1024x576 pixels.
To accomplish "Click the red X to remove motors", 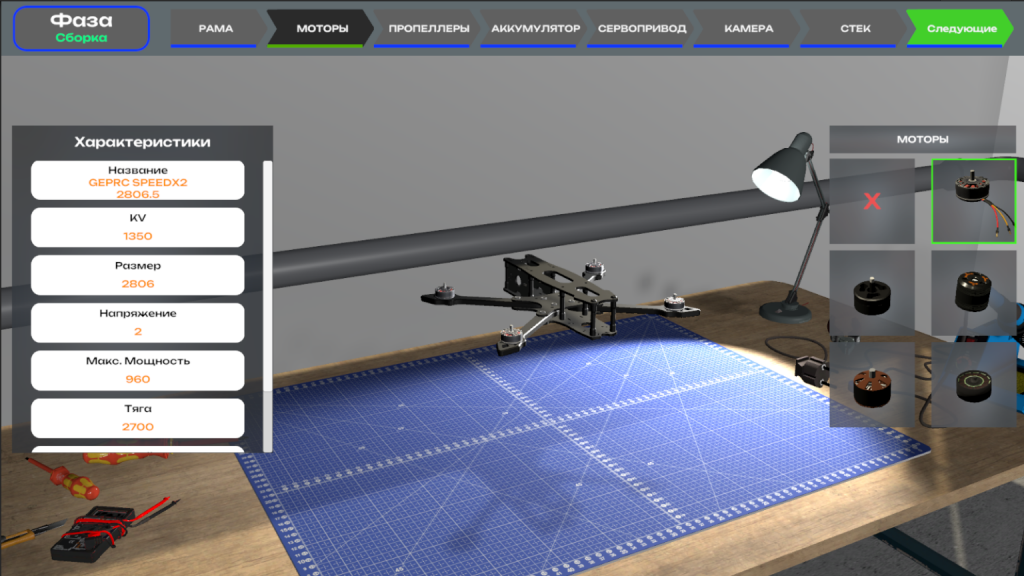I will point(871,202).
